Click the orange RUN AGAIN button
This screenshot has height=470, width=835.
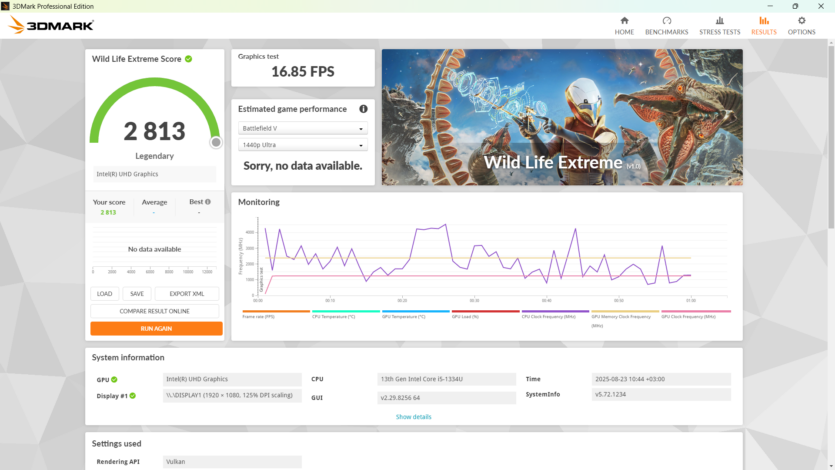click(156, 328)
